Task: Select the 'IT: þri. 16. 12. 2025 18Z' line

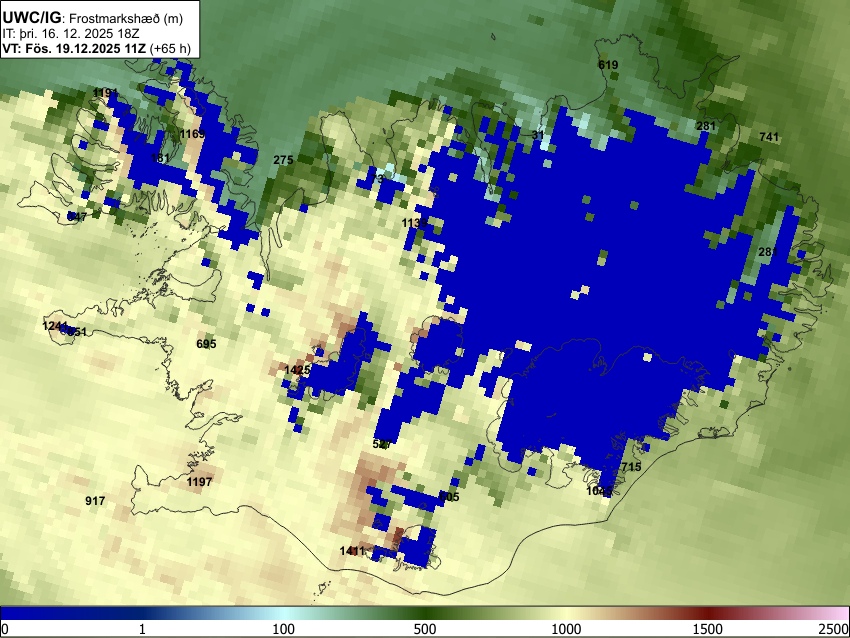Action: [70, 34]
